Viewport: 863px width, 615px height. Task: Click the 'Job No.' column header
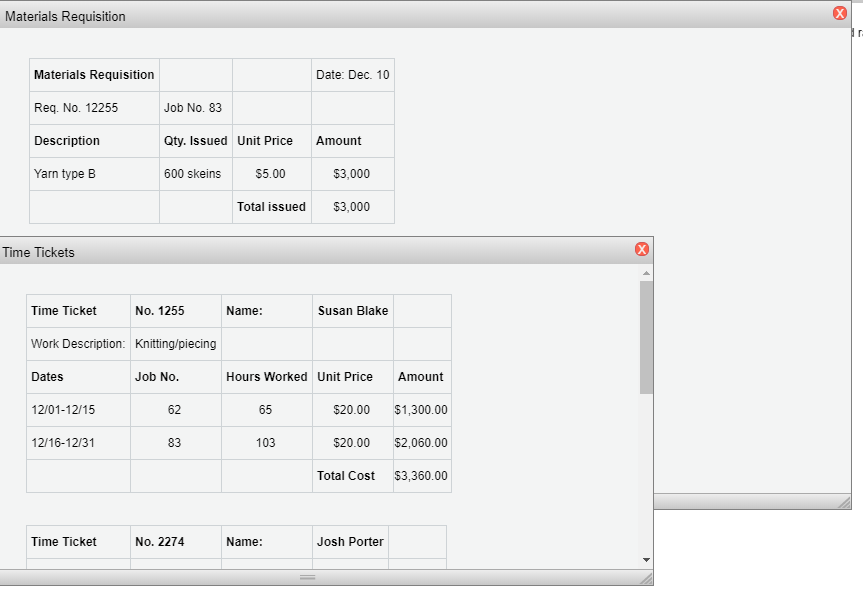pyautogui.click(x=176, y=377)
